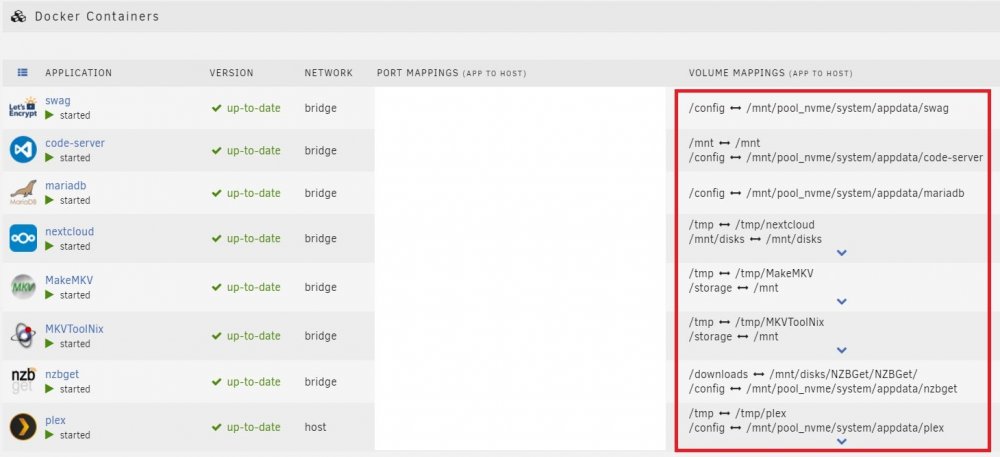Click plex /config appdata volume path
Viewport: 1000px width, 457px height.
coord(816,428)
